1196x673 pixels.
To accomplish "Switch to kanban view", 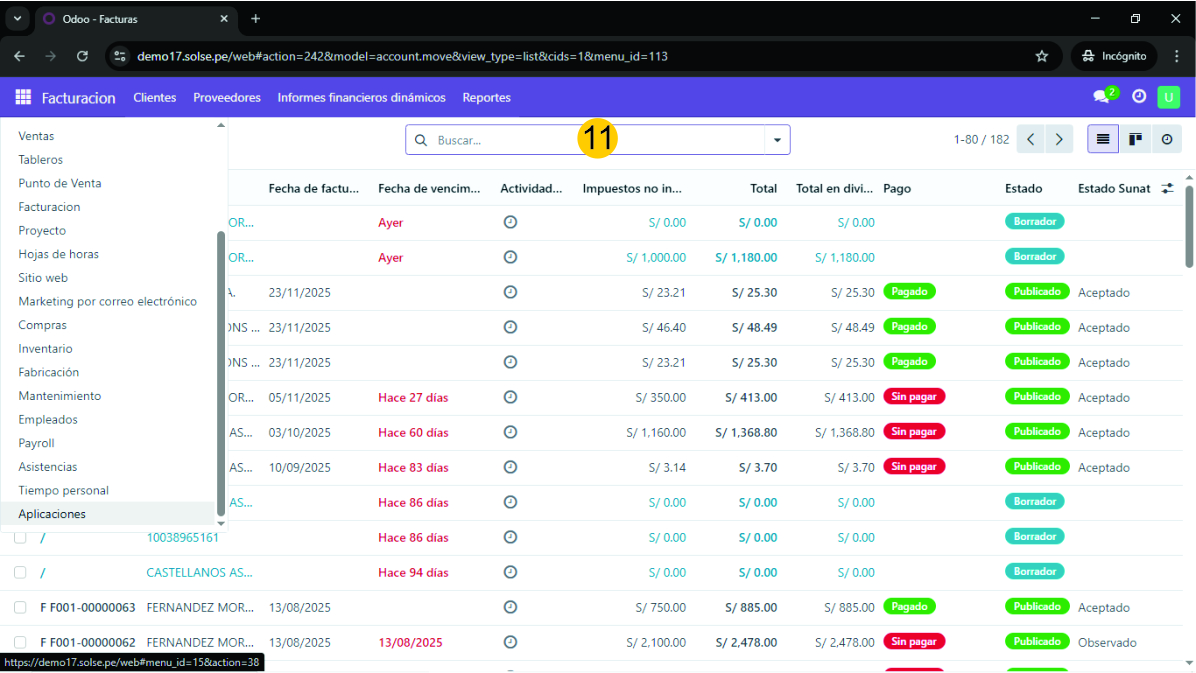I will [x=1135, y=140].
